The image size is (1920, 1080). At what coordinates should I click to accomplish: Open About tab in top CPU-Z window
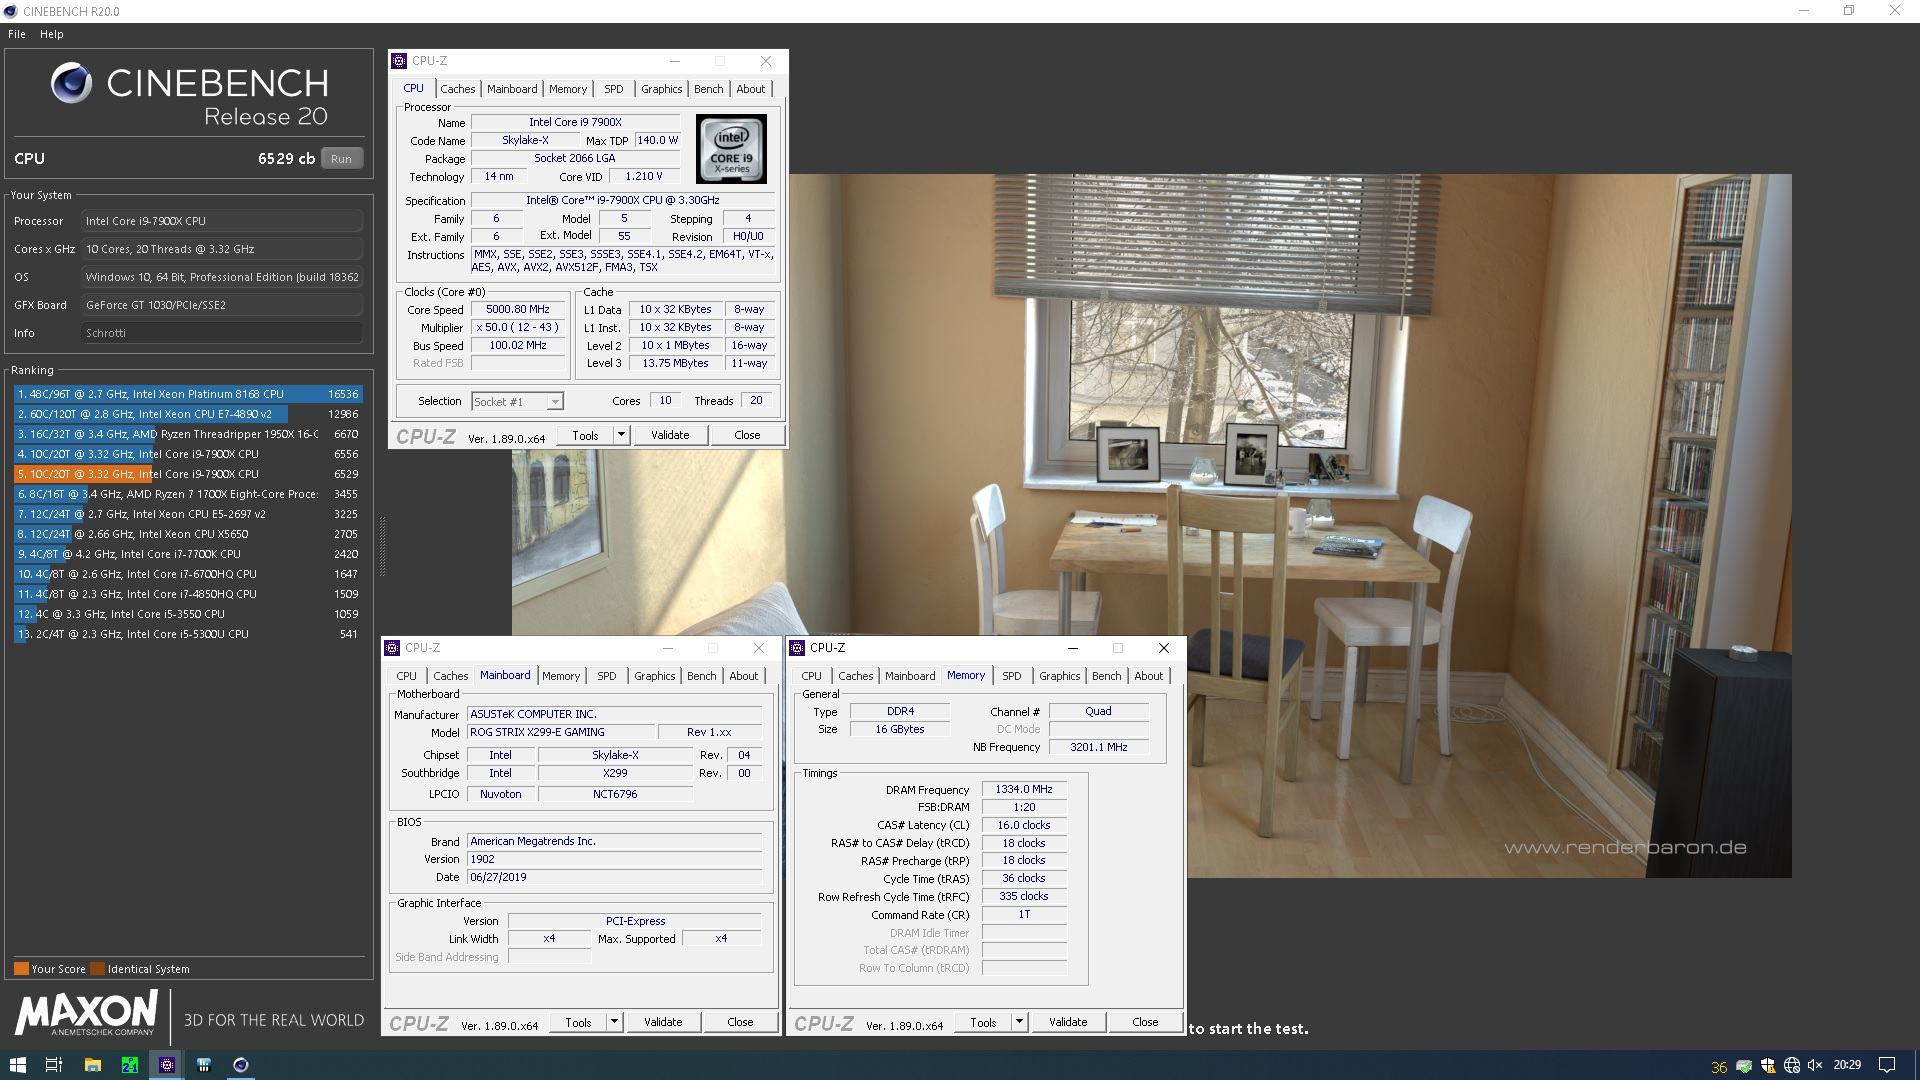click(751, 89)
